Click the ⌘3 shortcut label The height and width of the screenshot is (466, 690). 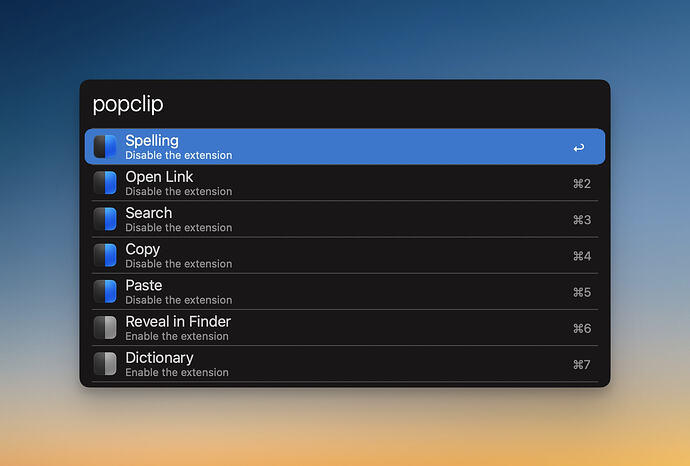tap(582, 220)
